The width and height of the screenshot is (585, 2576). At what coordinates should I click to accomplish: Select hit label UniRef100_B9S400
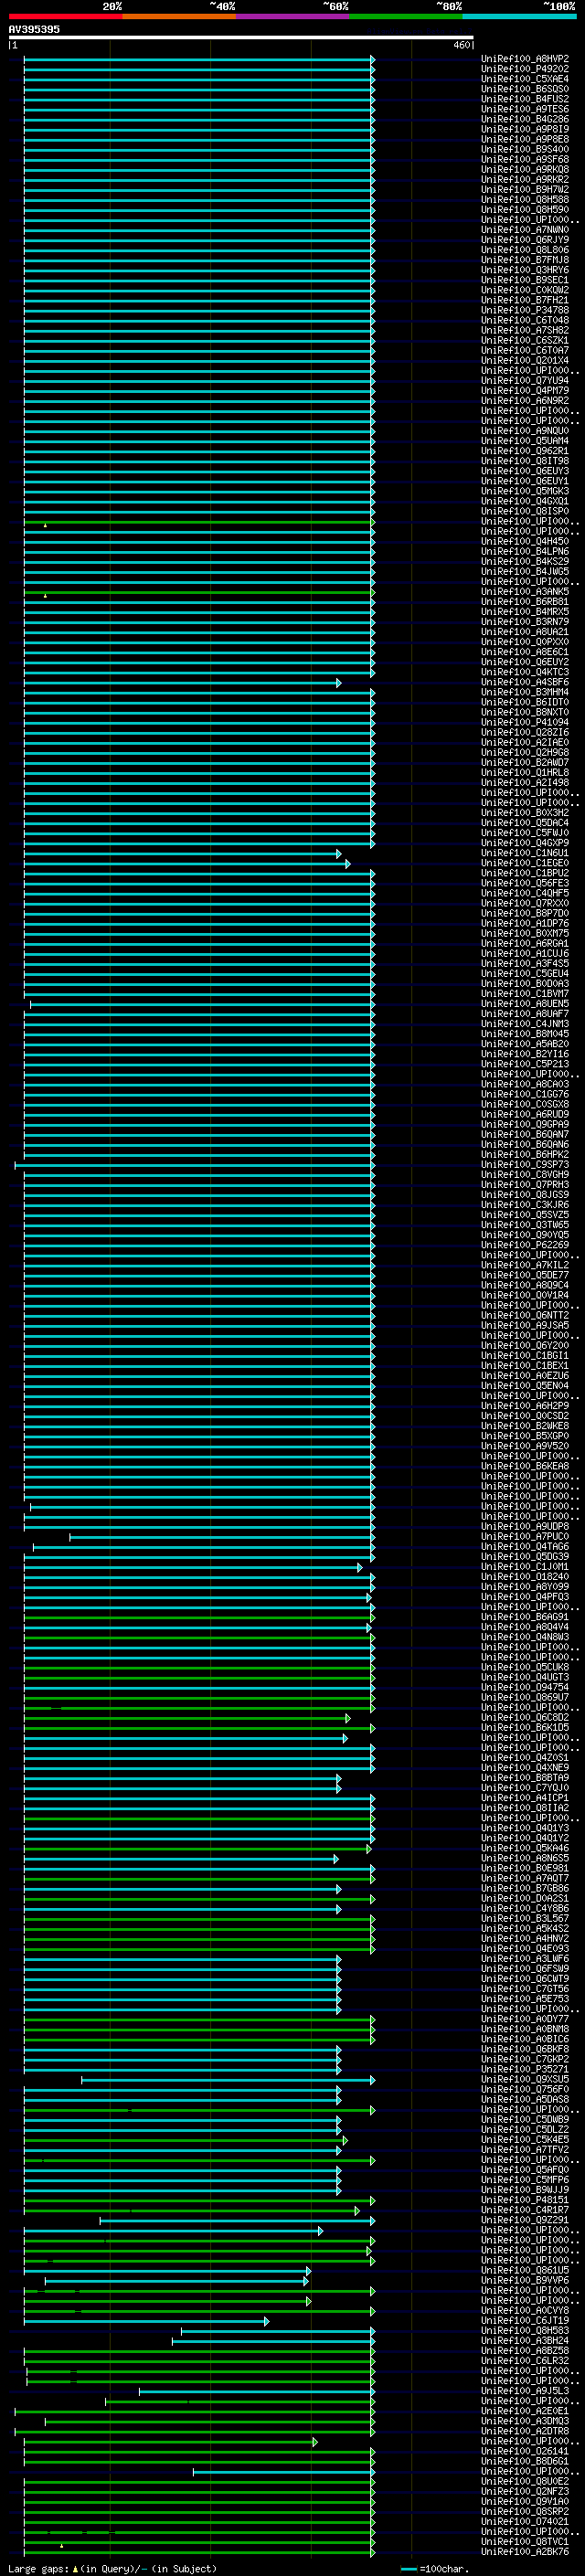(525, 149)
